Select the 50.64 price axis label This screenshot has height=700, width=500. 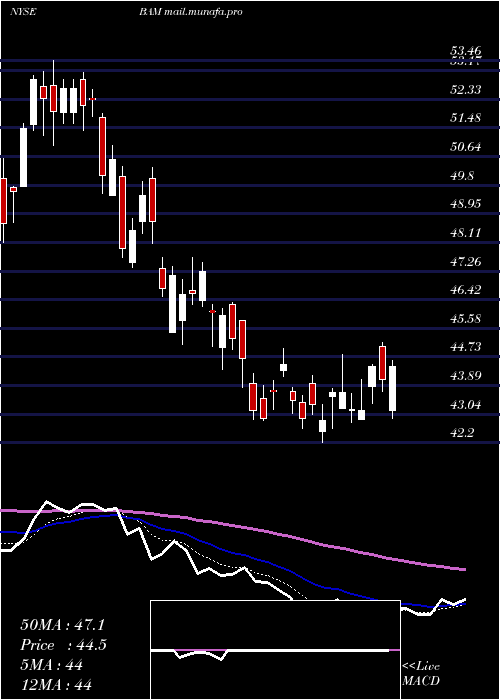point(466,147)
